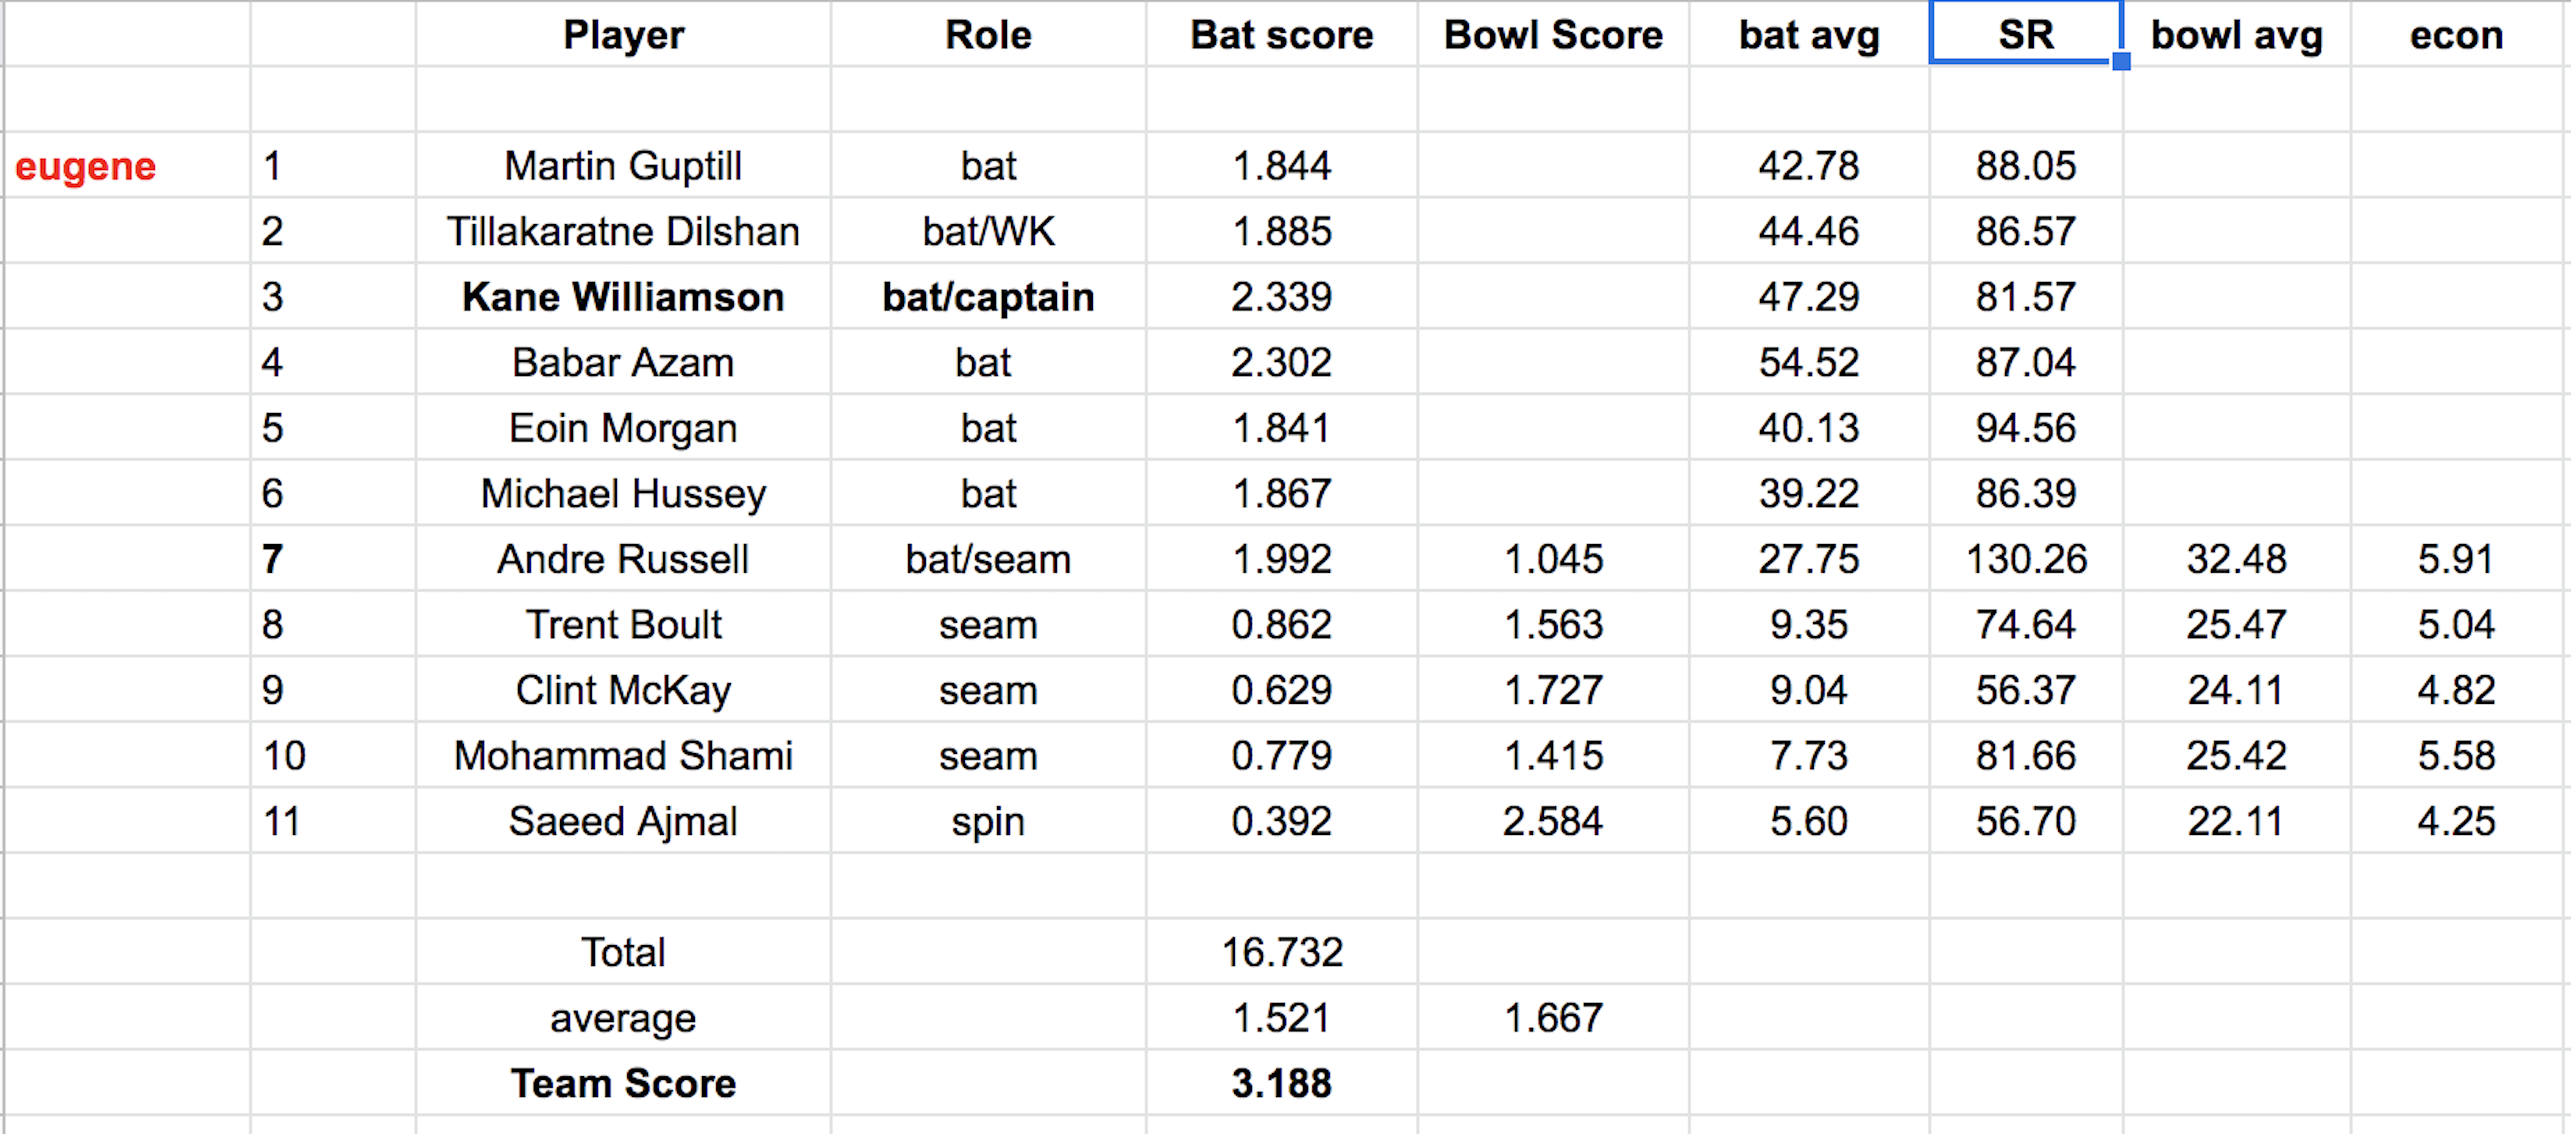Click the bowl avg header cell
The width and height of the screenshot is (2571, 1134).
pos(2236,35)
